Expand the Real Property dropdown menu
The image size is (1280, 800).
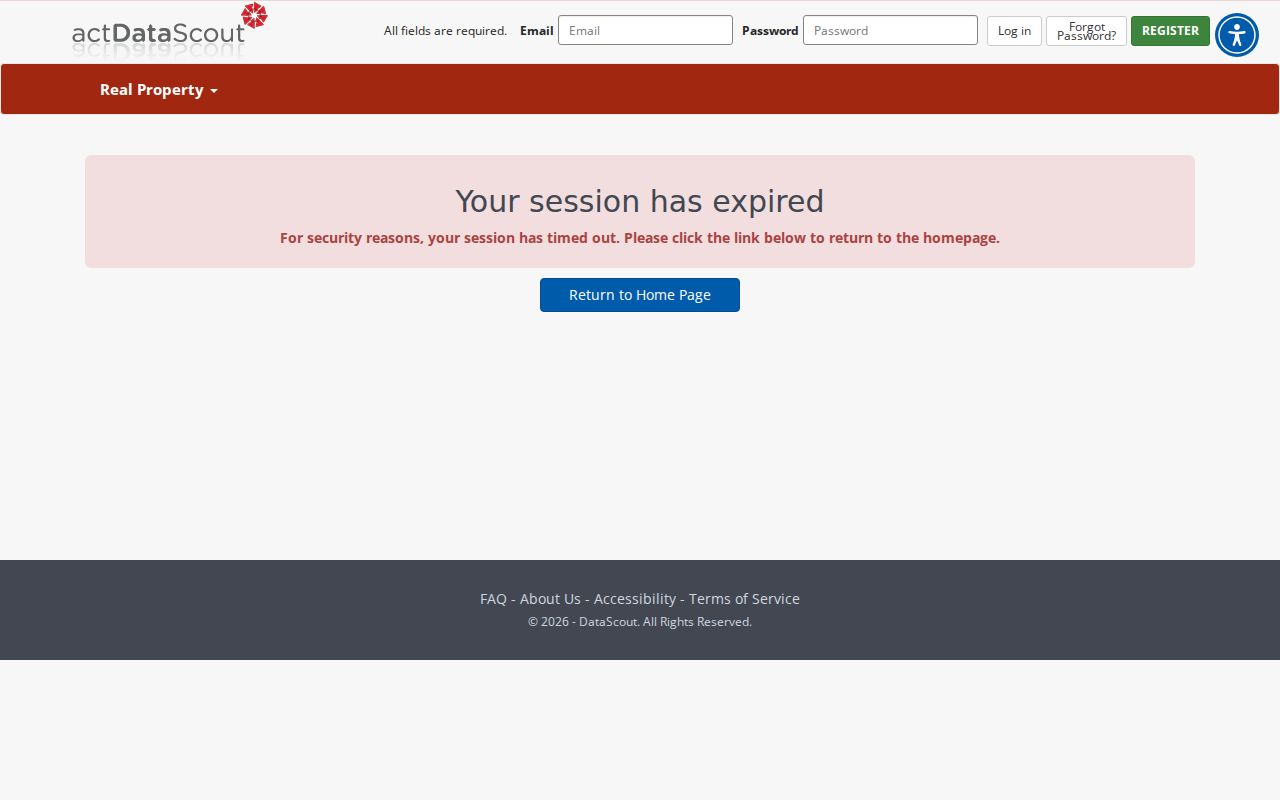(x=158, y=90)
